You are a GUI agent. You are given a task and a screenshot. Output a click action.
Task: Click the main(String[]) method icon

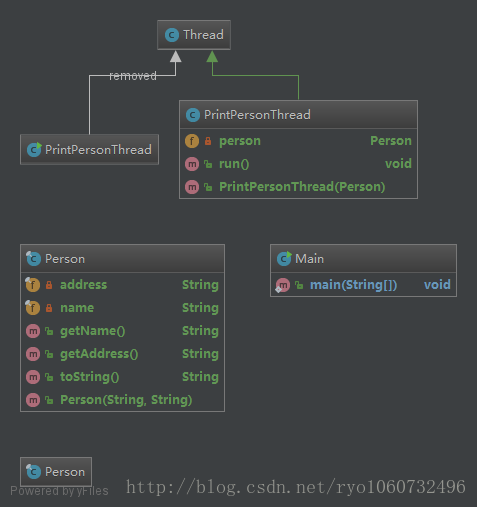tap(283, 285)
